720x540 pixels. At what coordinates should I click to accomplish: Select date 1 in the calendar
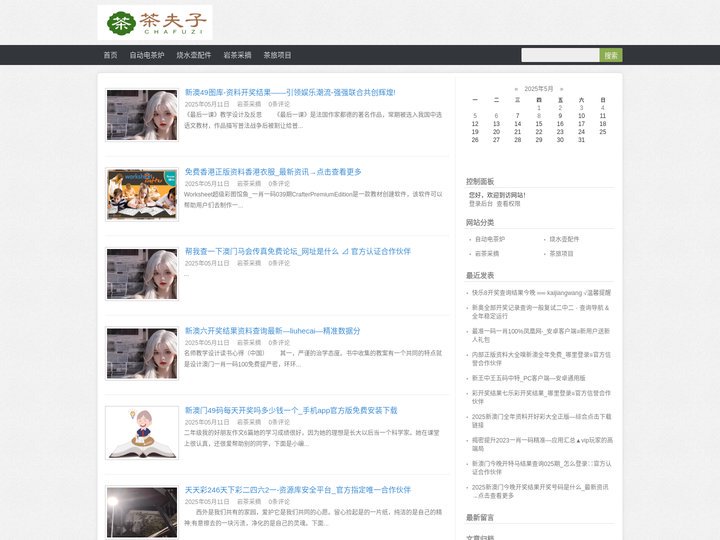pos(539,108)
